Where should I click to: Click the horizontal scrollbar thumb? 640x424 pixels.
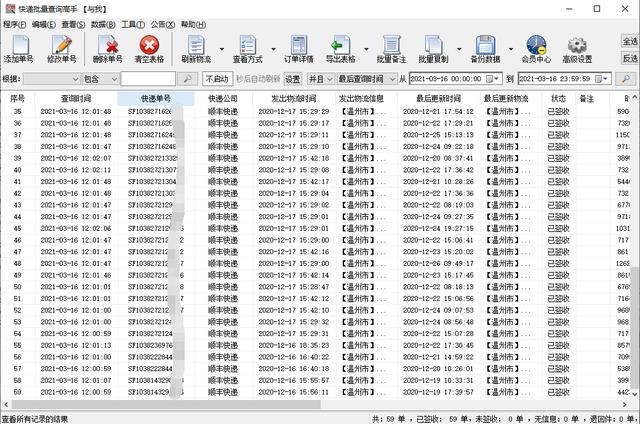click(x=166, y=404)
